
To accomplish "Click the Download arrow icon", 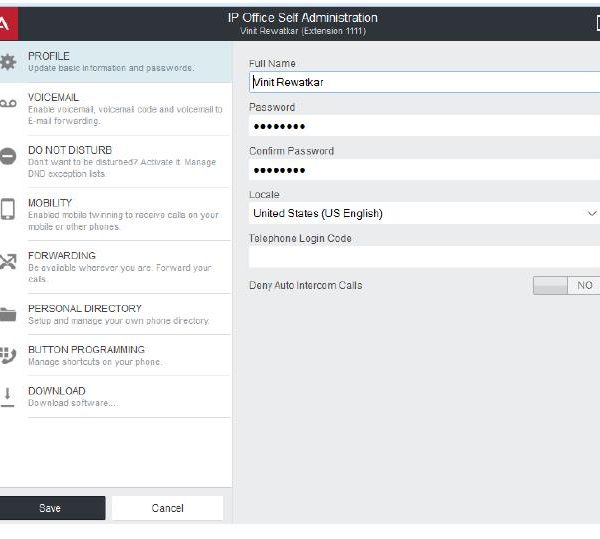I will (x=8, y=396).
